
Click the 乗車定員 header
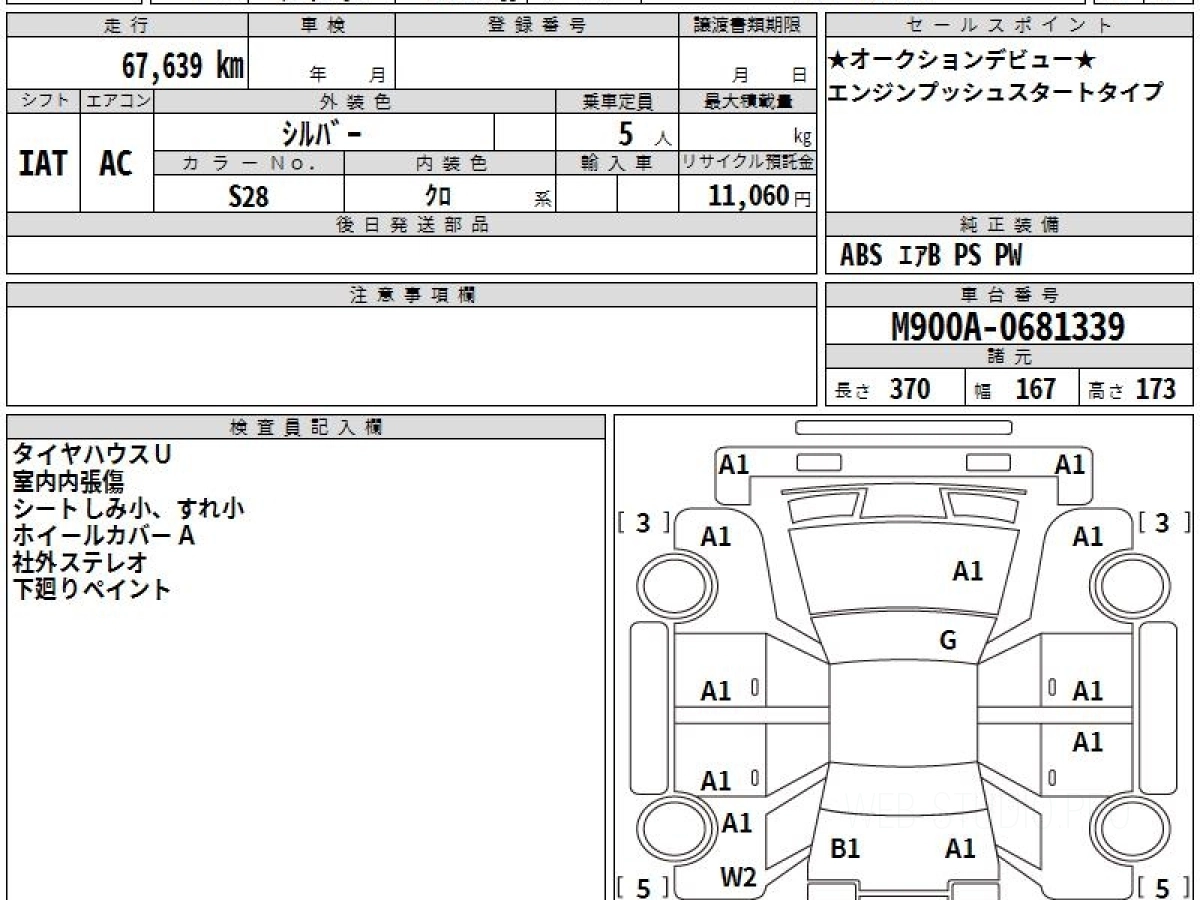click(x=618, y=101)
